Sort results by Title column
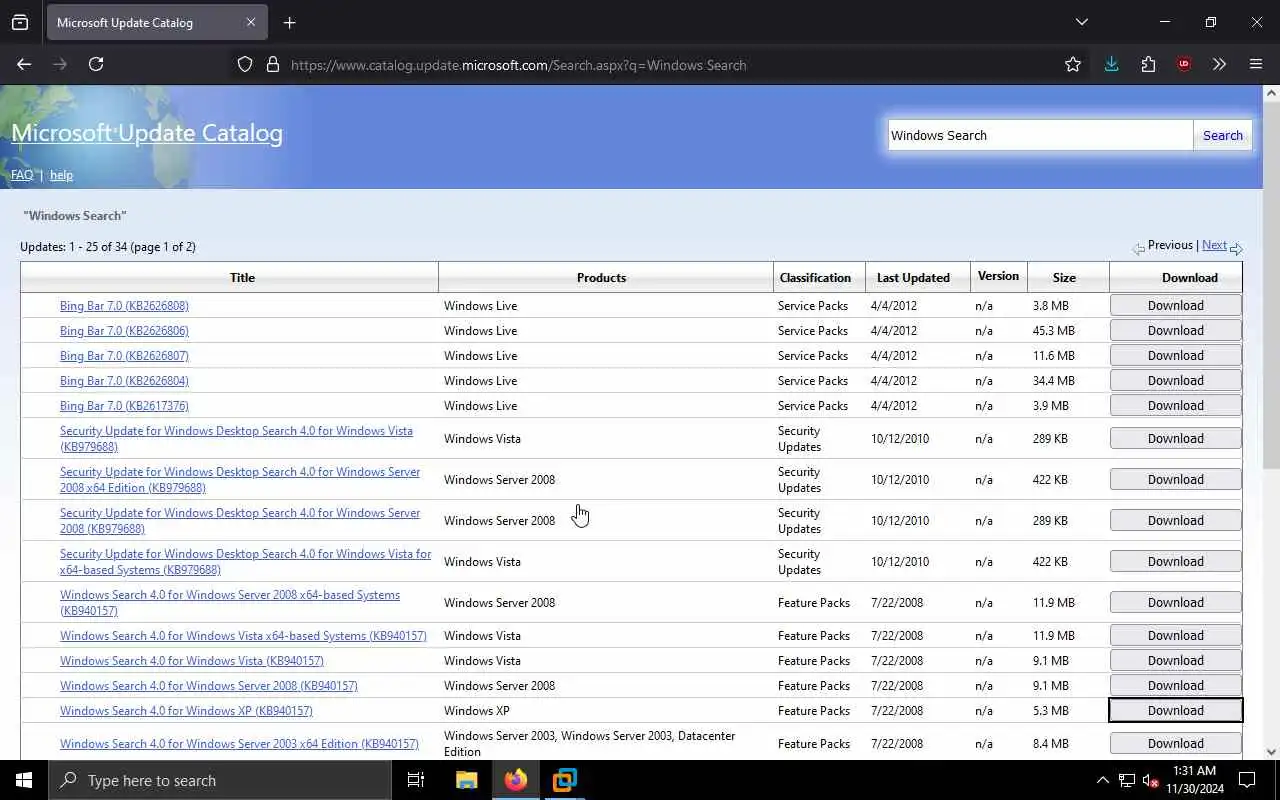 pos(242,278)
